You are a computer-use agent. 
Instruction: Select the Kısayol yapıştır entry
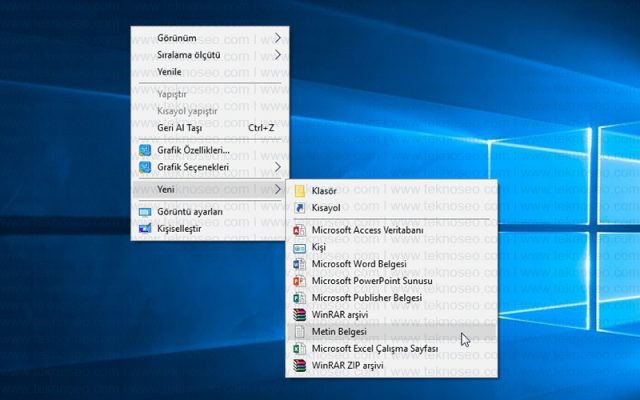(x=210, y=111)
